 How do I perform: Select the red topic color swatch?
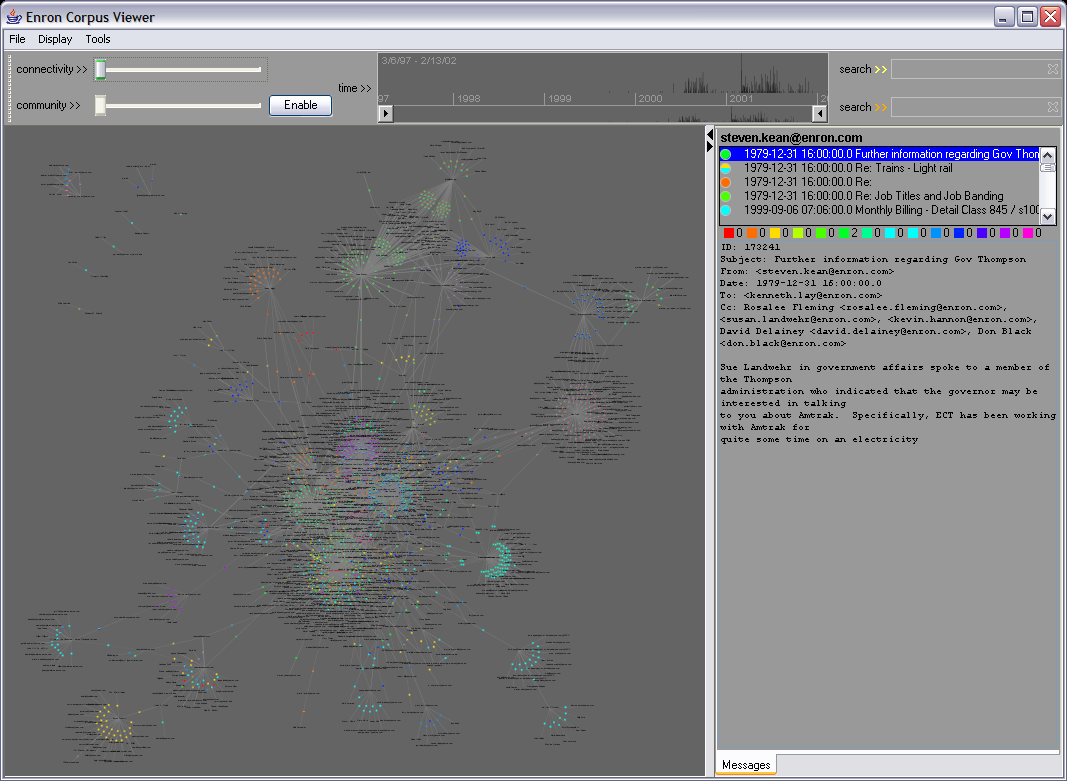729,233
